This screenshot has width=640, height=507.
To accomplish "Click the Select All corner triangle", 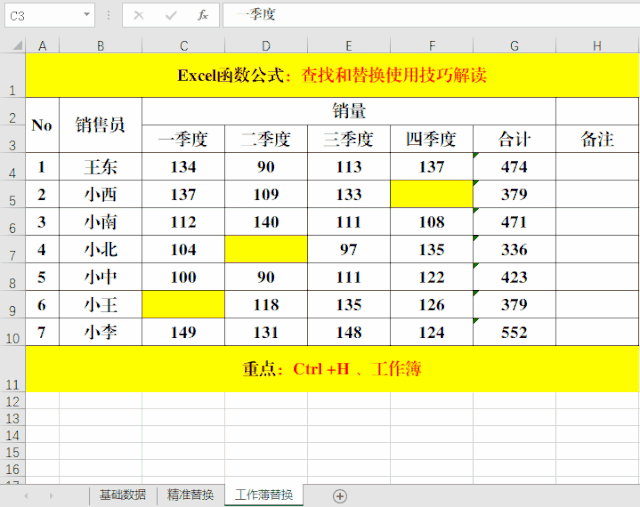I will pyautogui.click(x=12, y=46).
